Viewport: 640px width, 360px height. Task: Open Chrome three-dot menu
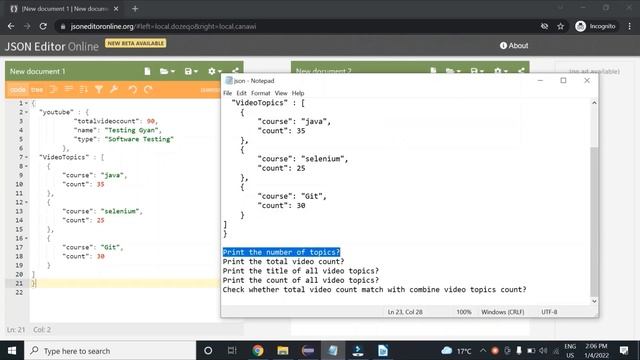(x=629, y=26)
